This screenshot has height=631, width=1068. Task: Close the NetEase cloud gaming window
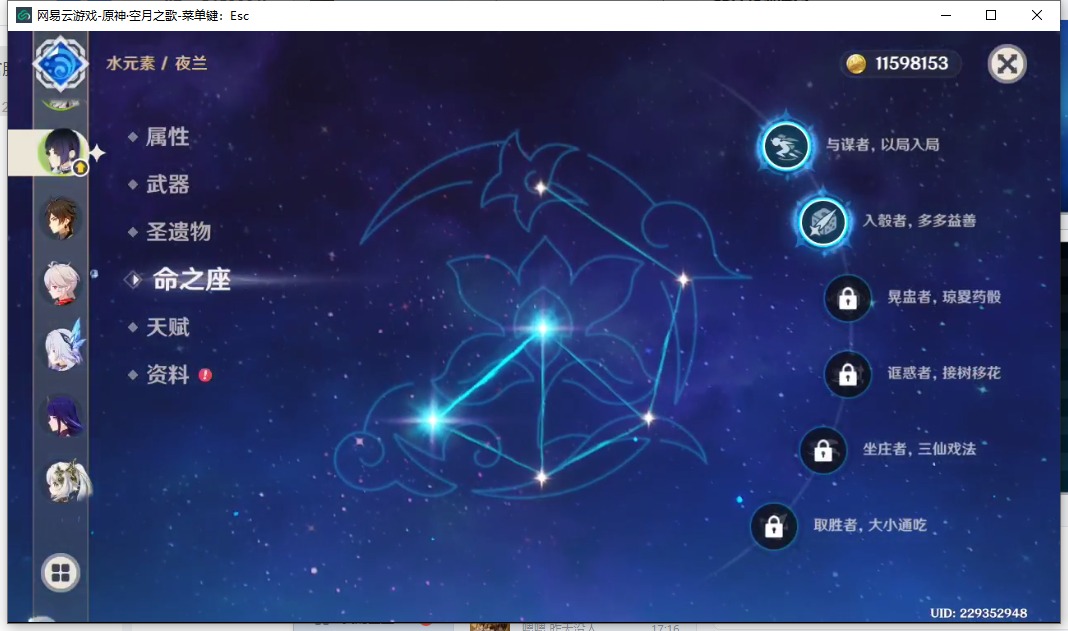click(1037, 15)
